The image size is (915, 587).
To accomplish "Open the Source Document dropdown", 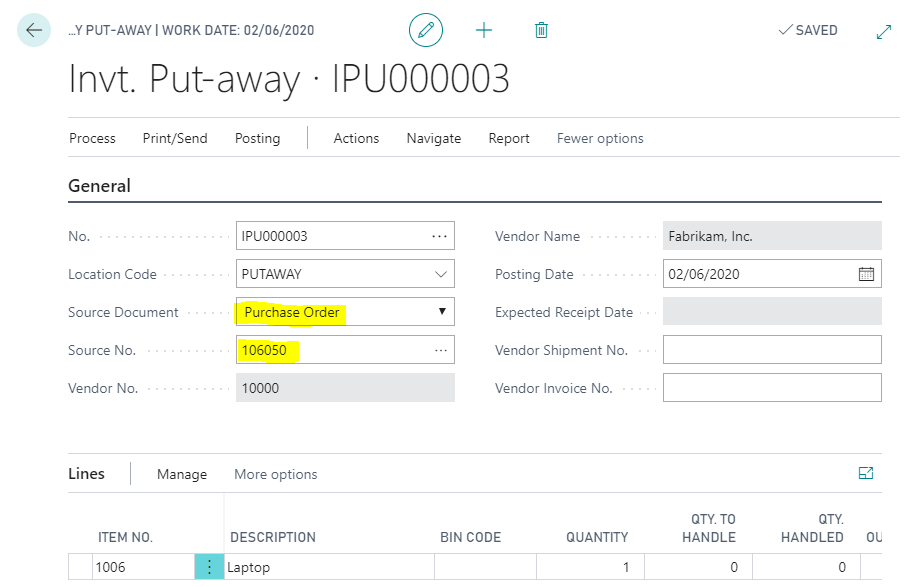I will 442,312.
